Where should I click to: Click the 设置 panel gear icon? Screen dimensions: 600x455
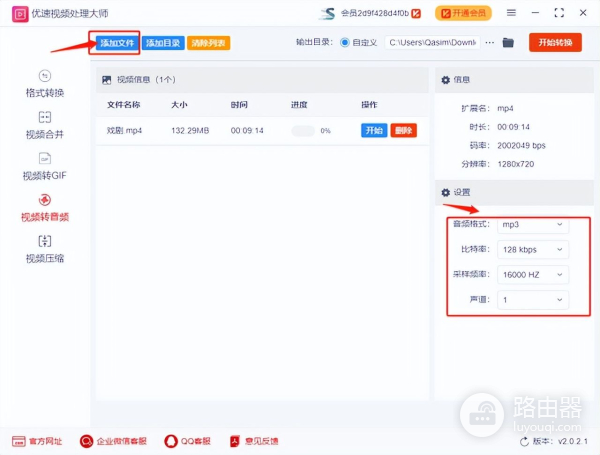click(x=445, y=192)
